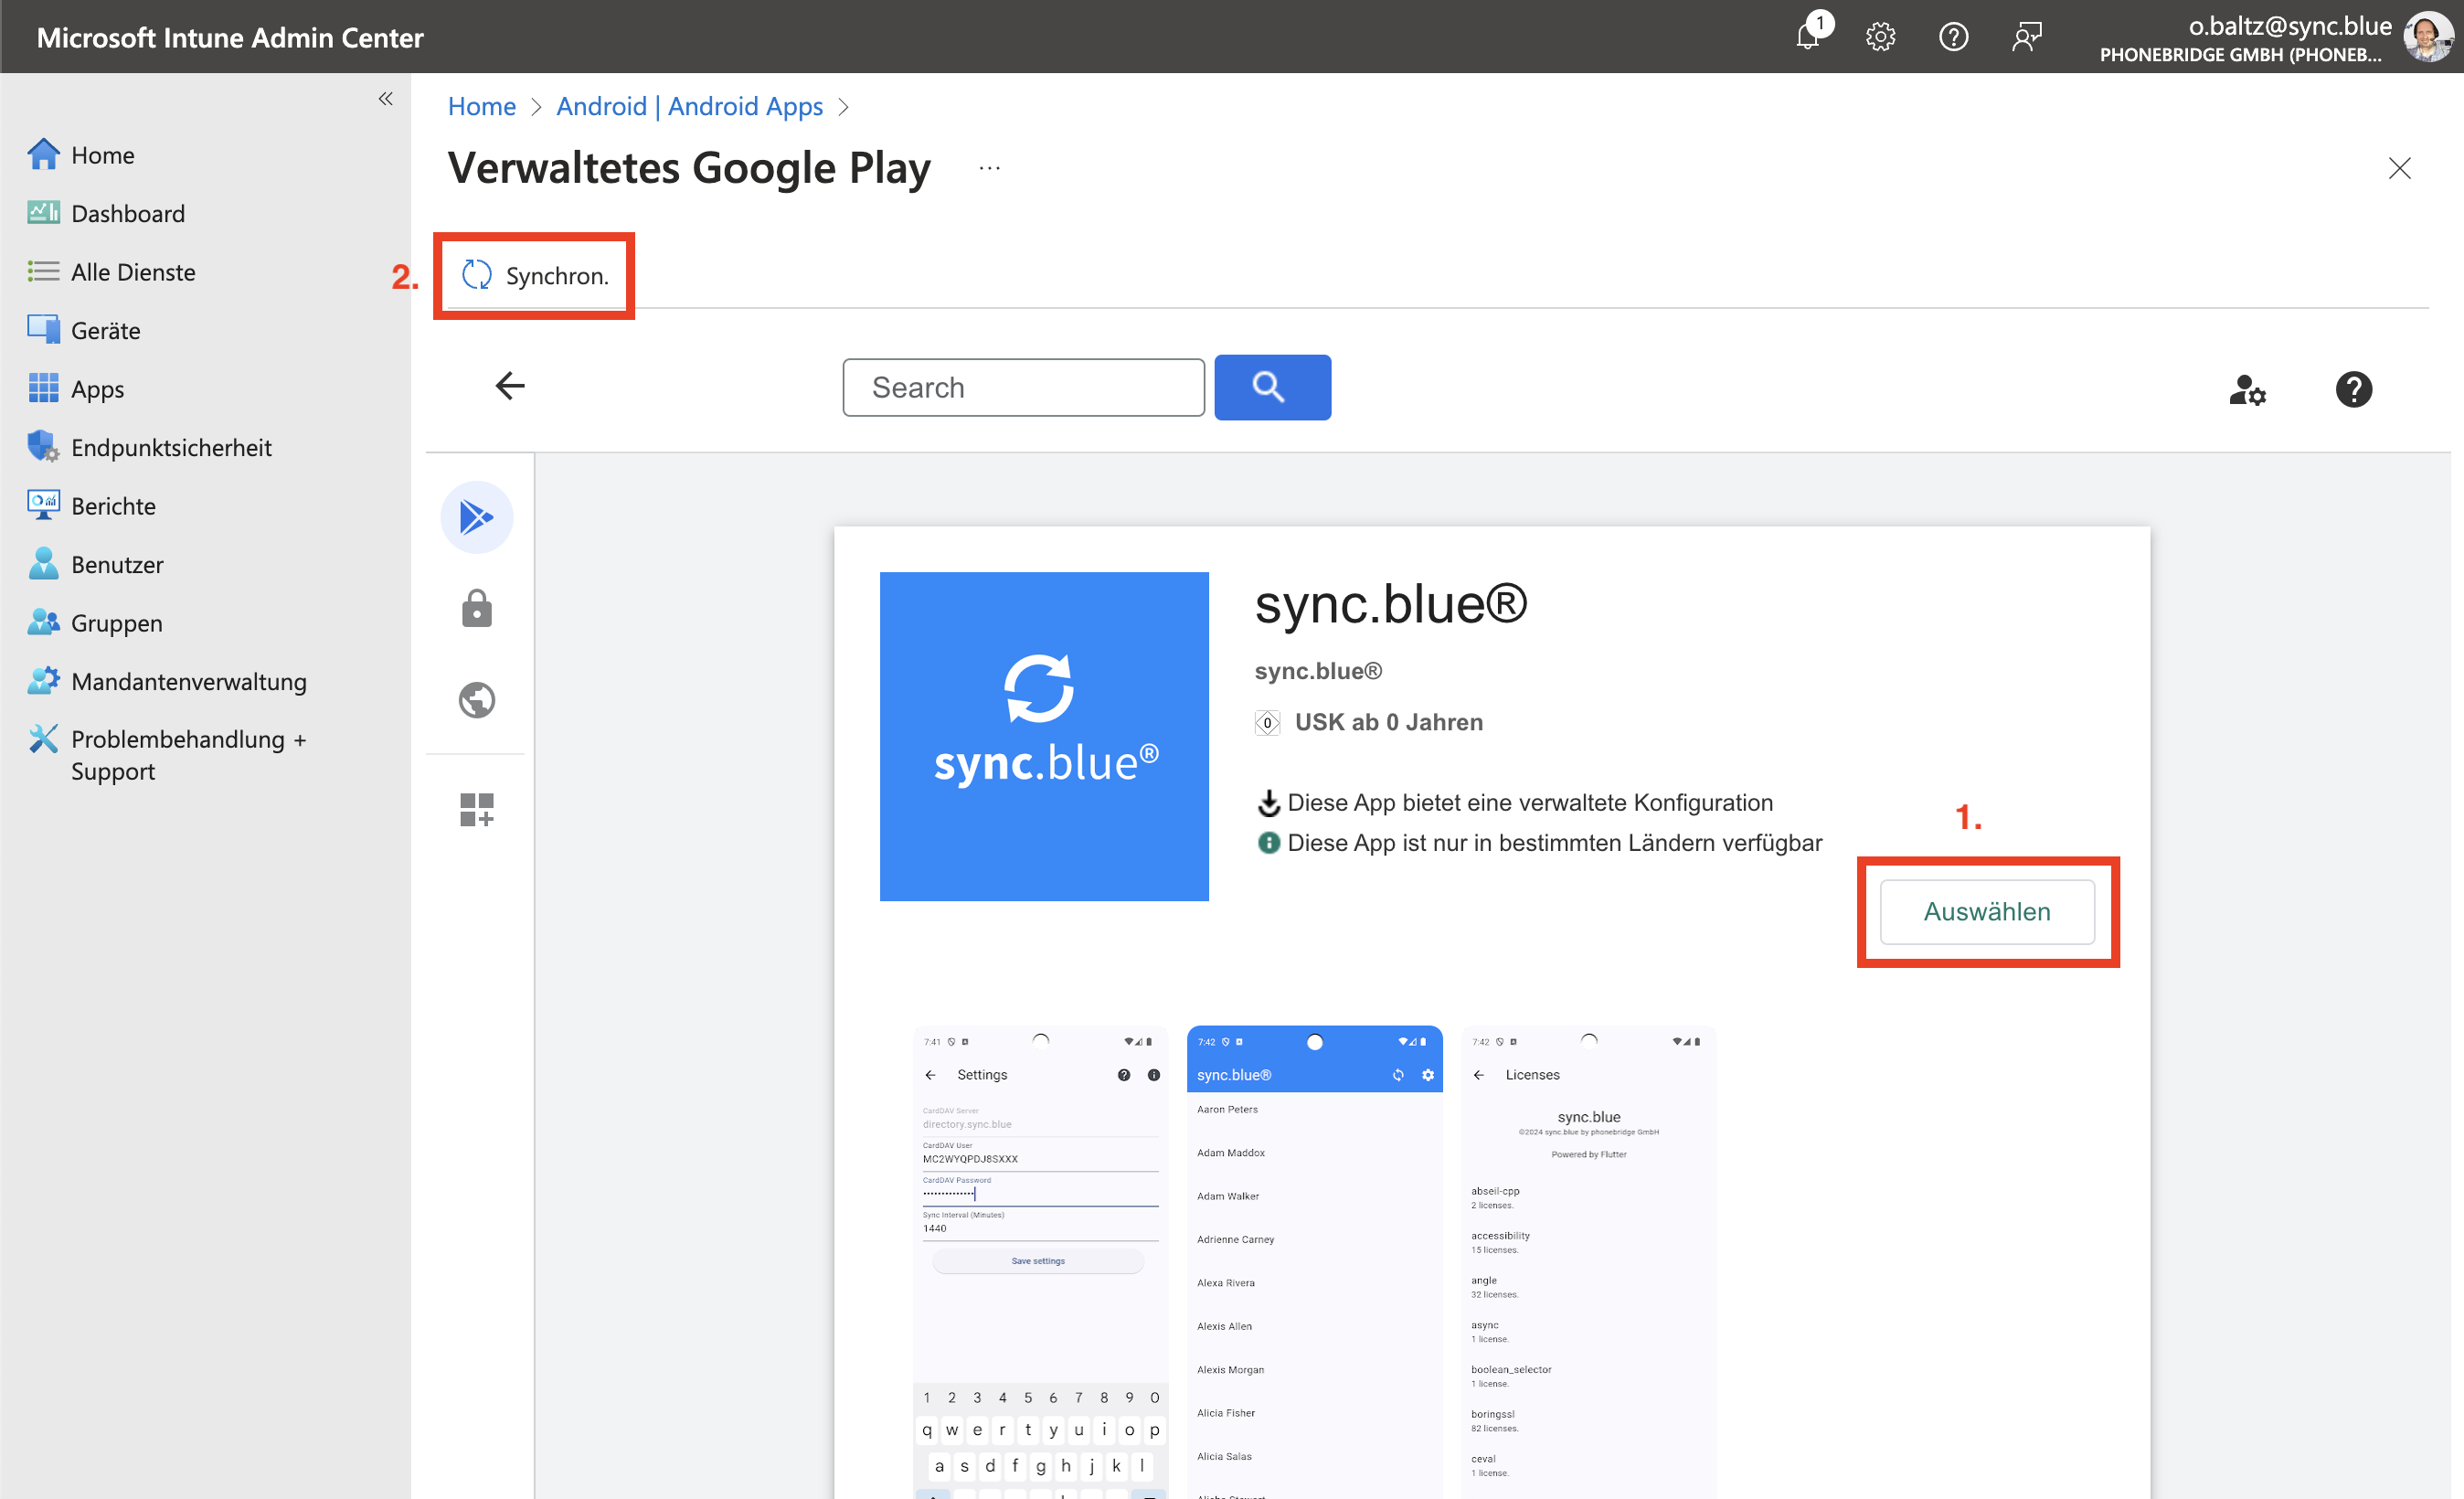Image resolution: width=2464 pixels, height=1499 pixels.
Task: Close the Verwaltetes Google Play pane
Action: [2399, 168]
